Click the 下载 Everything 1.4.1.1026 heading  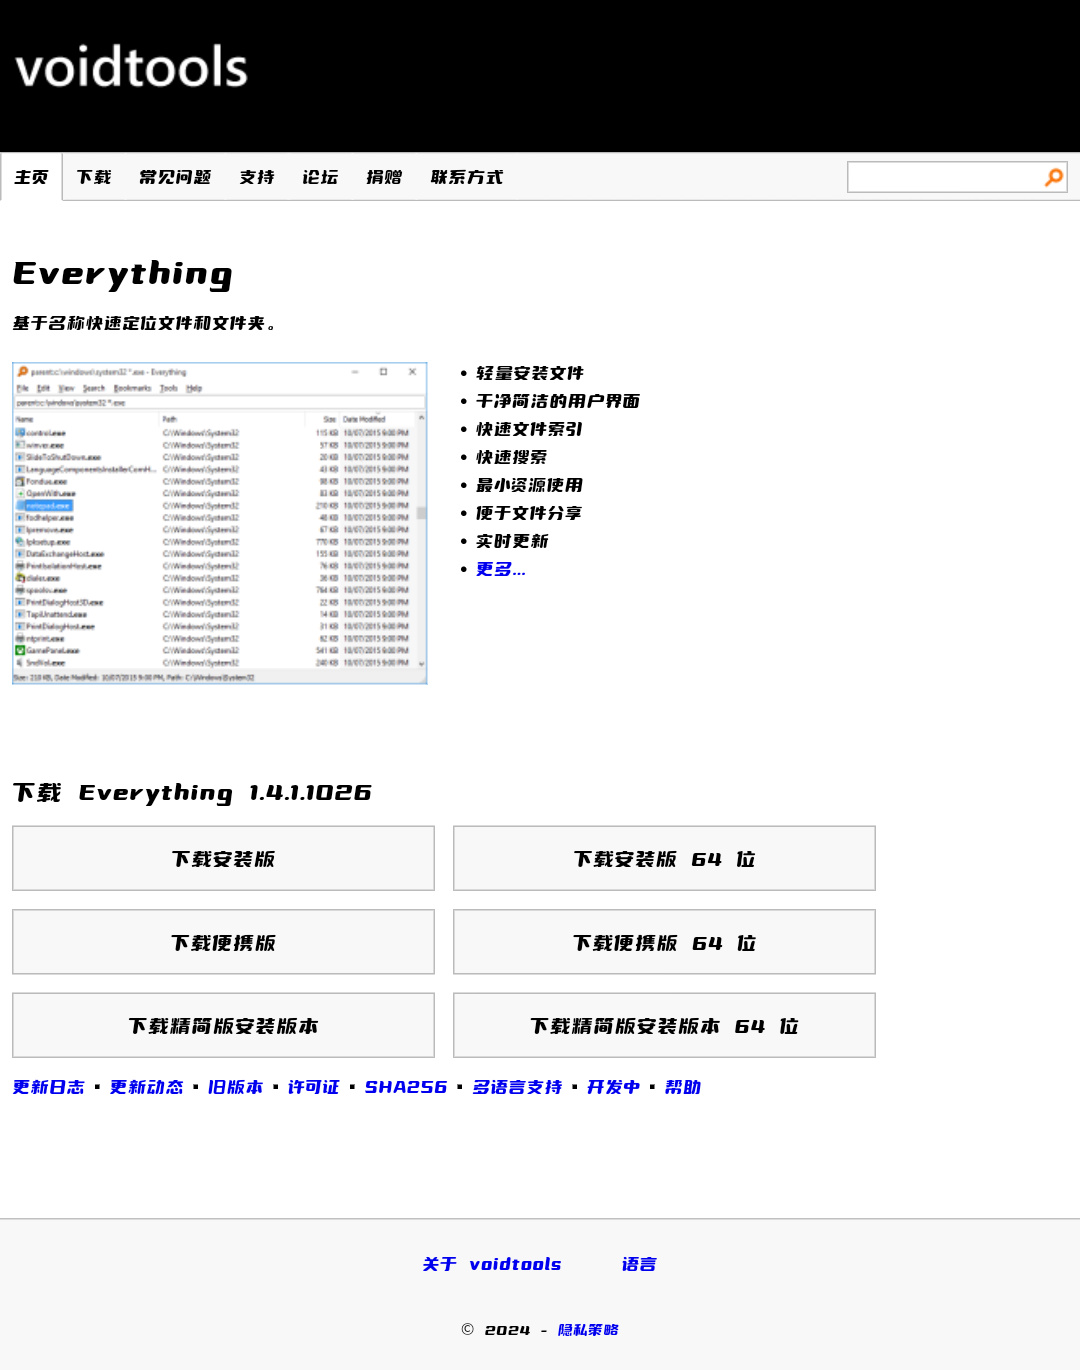tap(192, 793)
